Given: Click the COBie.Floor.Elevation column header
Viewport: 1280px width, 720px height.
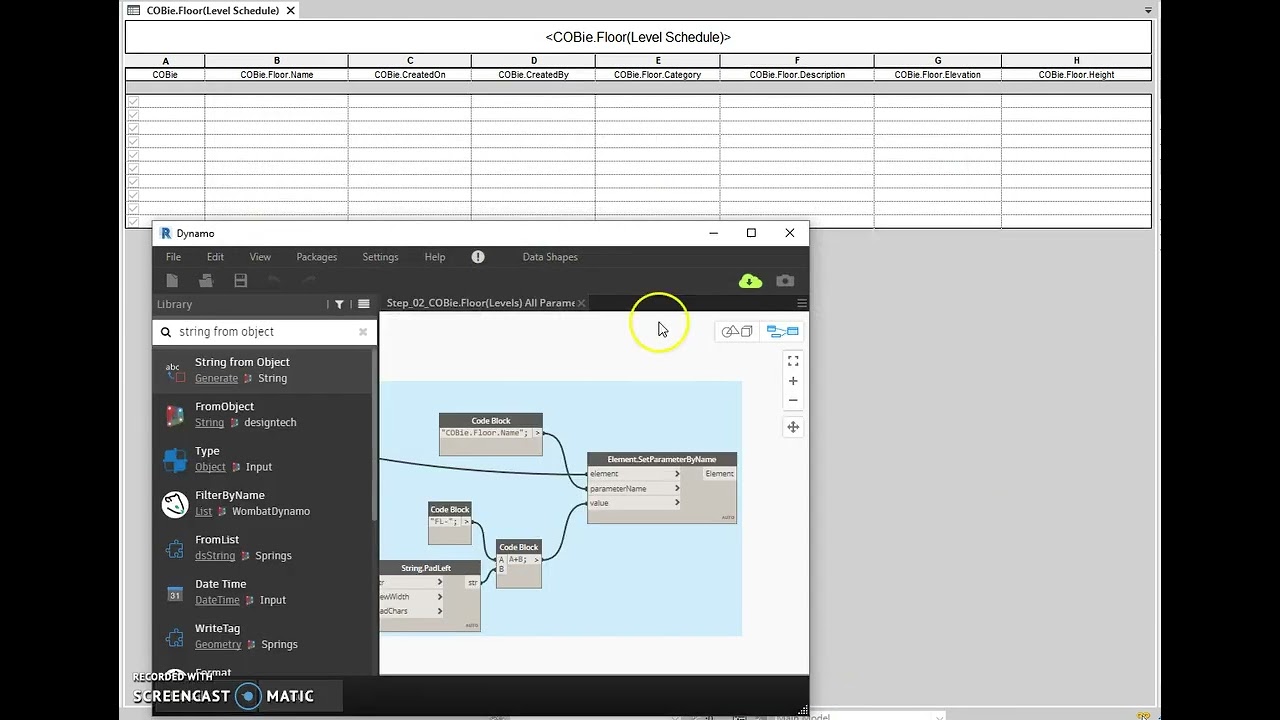Looking at the screenshot, I should (x=937, y=75).
